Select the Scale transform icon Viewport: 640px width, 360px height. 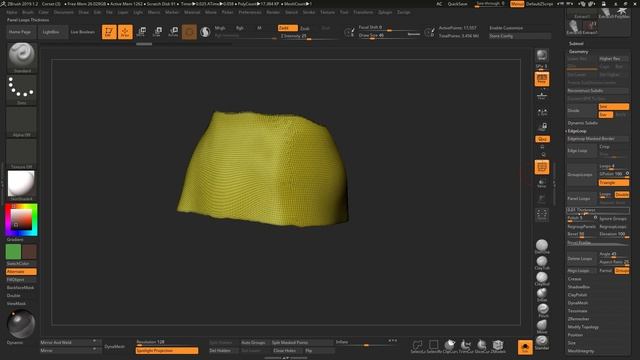click(x=157, y=32)
